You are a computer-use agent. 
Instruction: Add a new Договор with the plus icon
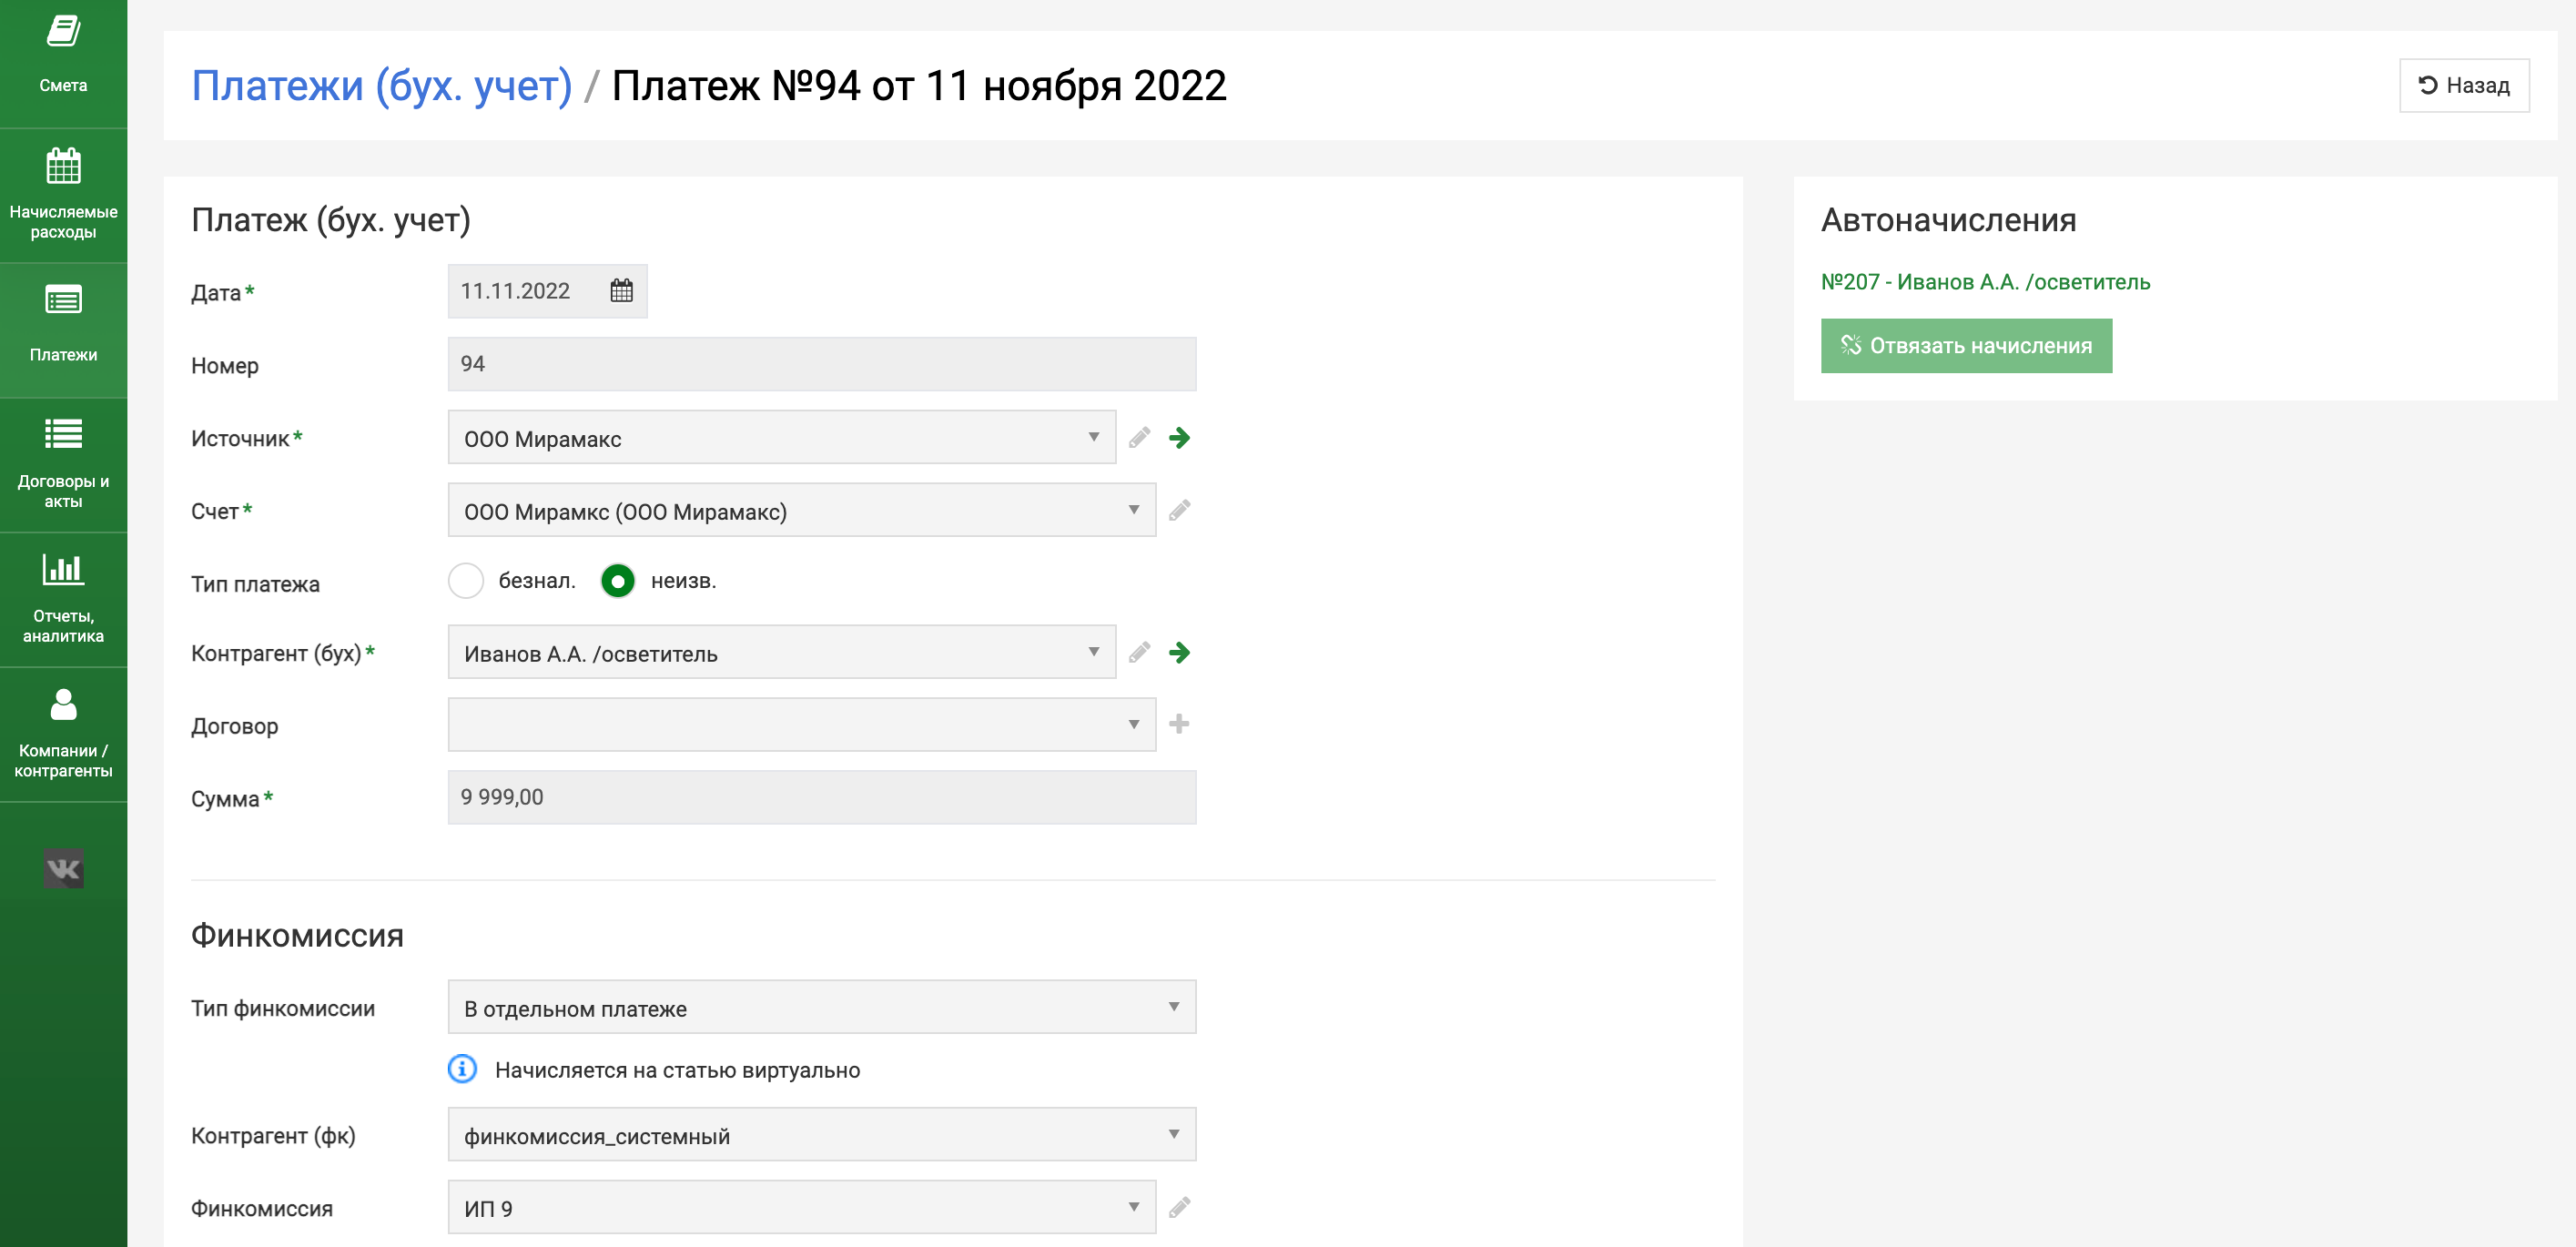tap(1179, 724)
